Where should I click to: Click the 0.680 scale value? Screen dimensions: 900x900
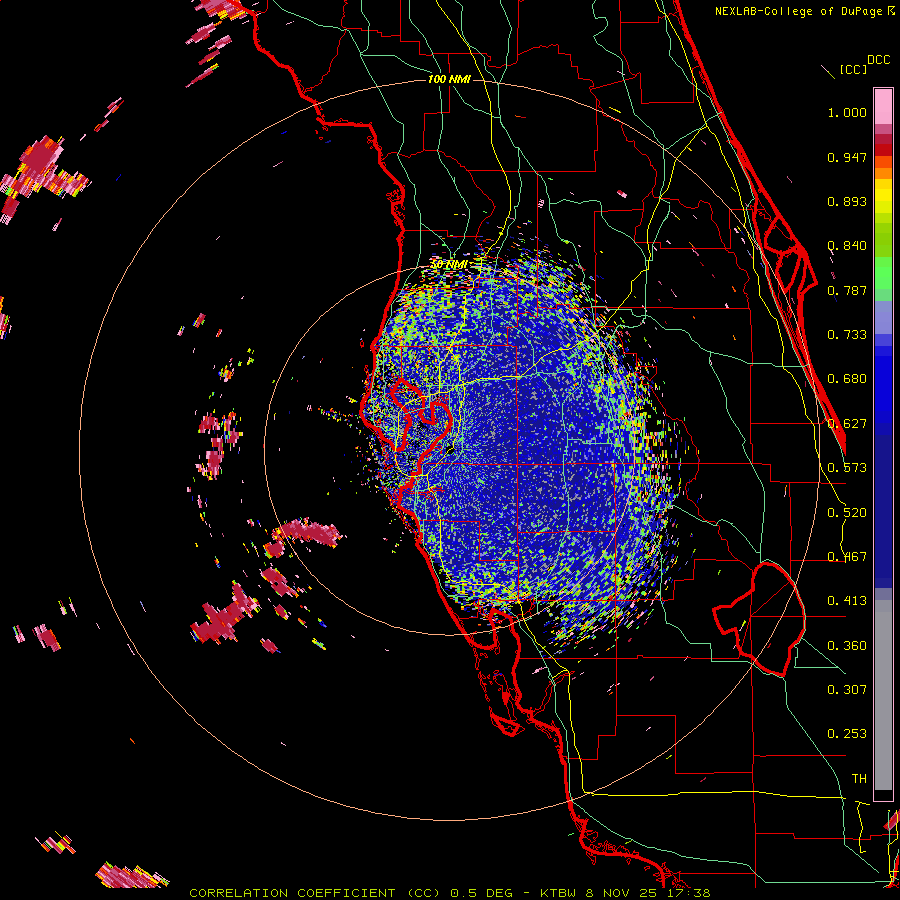847,379
